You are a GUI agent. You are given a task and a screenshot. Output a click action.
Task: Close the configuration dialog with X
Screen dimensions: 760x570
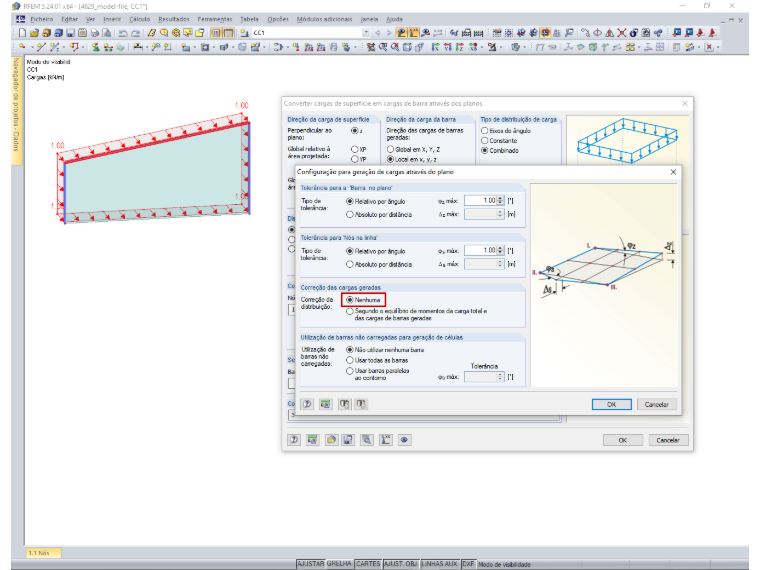[x=673, y=172]
